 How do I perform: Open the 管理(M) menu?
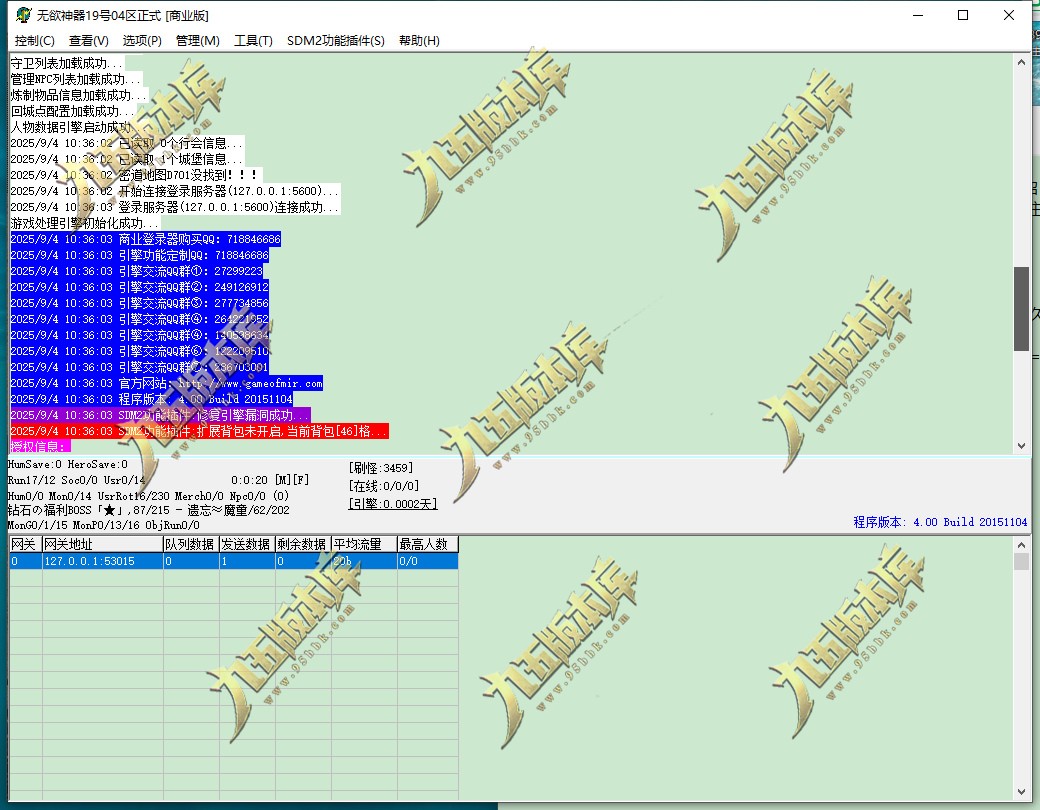click(198, 40)
